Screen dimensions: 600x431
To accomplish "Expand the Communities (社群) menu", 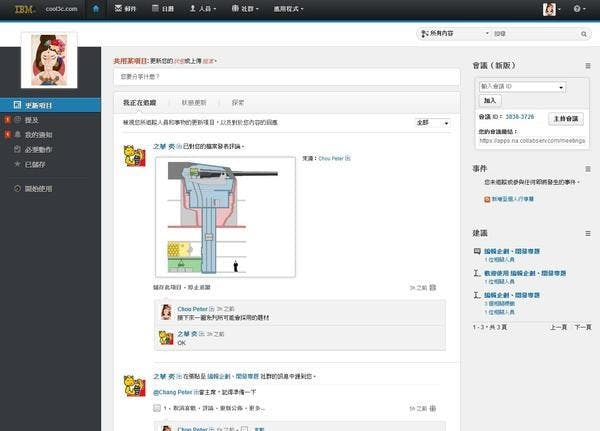I will (x=245, y=8).
